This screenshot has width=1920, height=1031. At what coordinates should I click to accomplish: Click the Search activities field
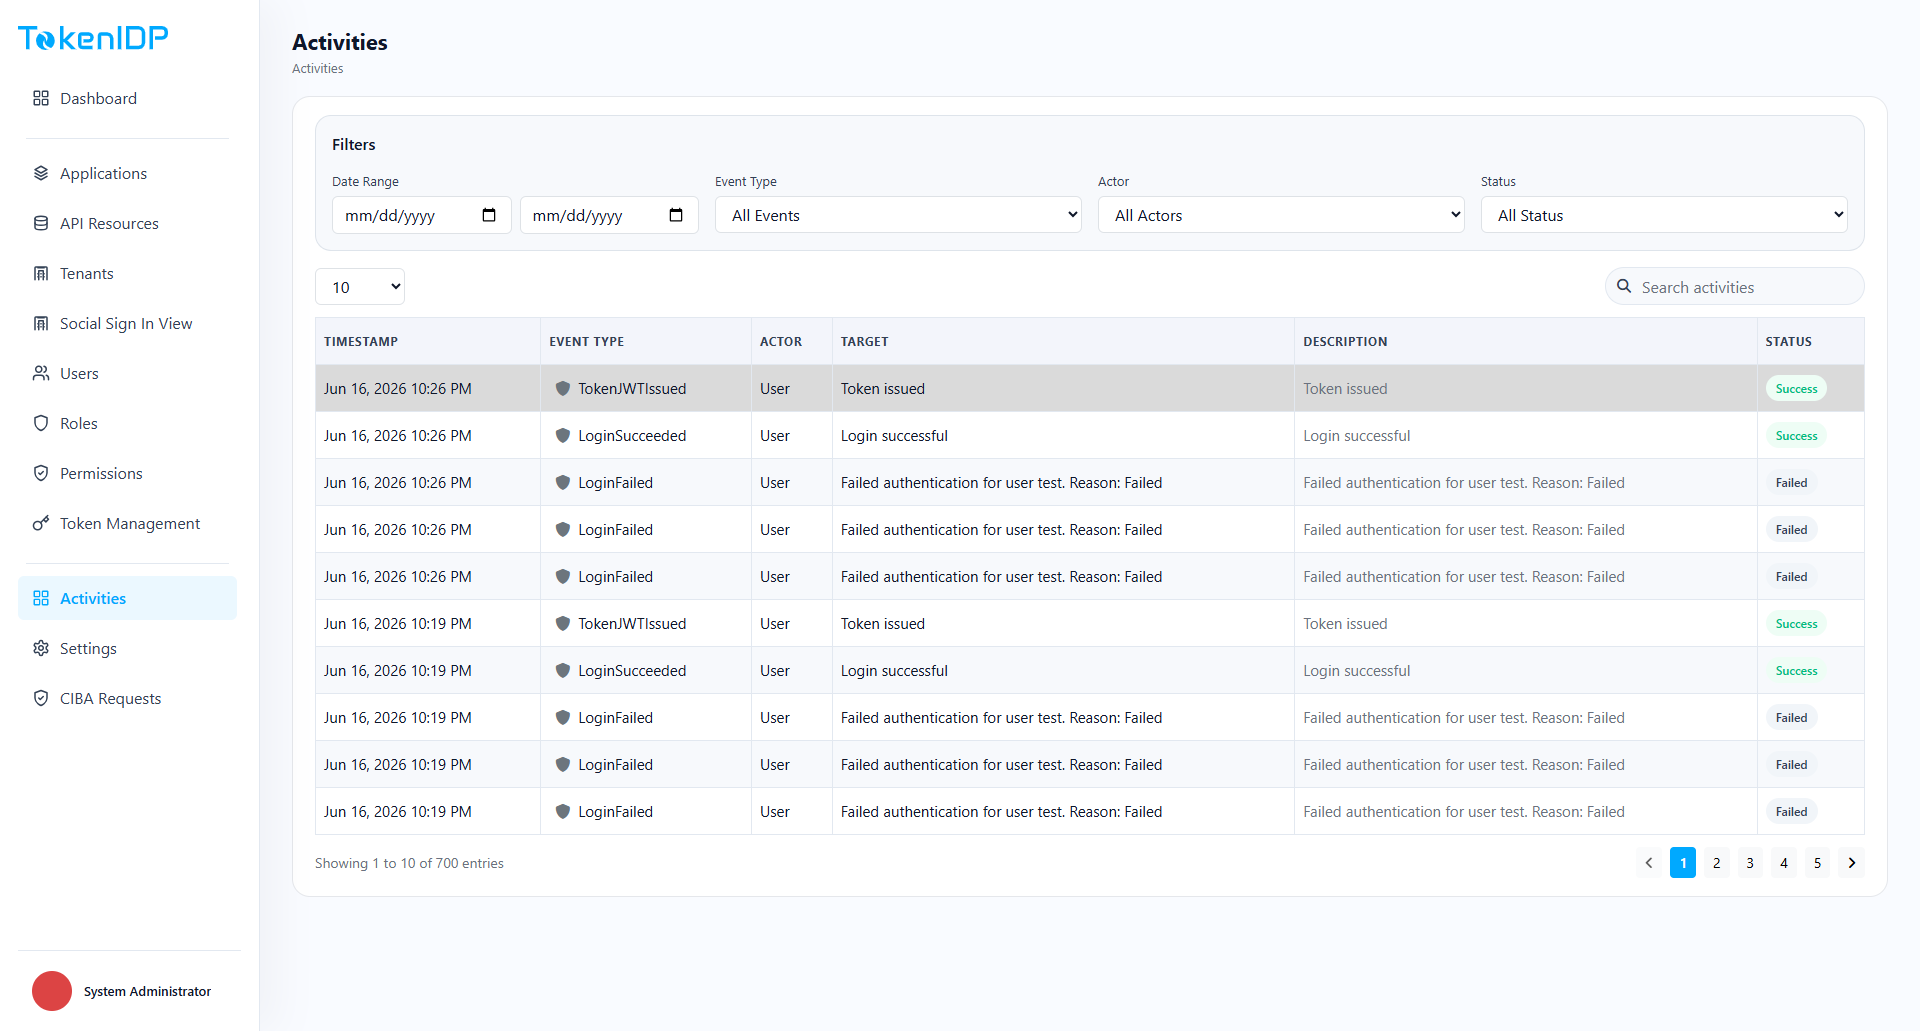click(x=1735, y=287)
